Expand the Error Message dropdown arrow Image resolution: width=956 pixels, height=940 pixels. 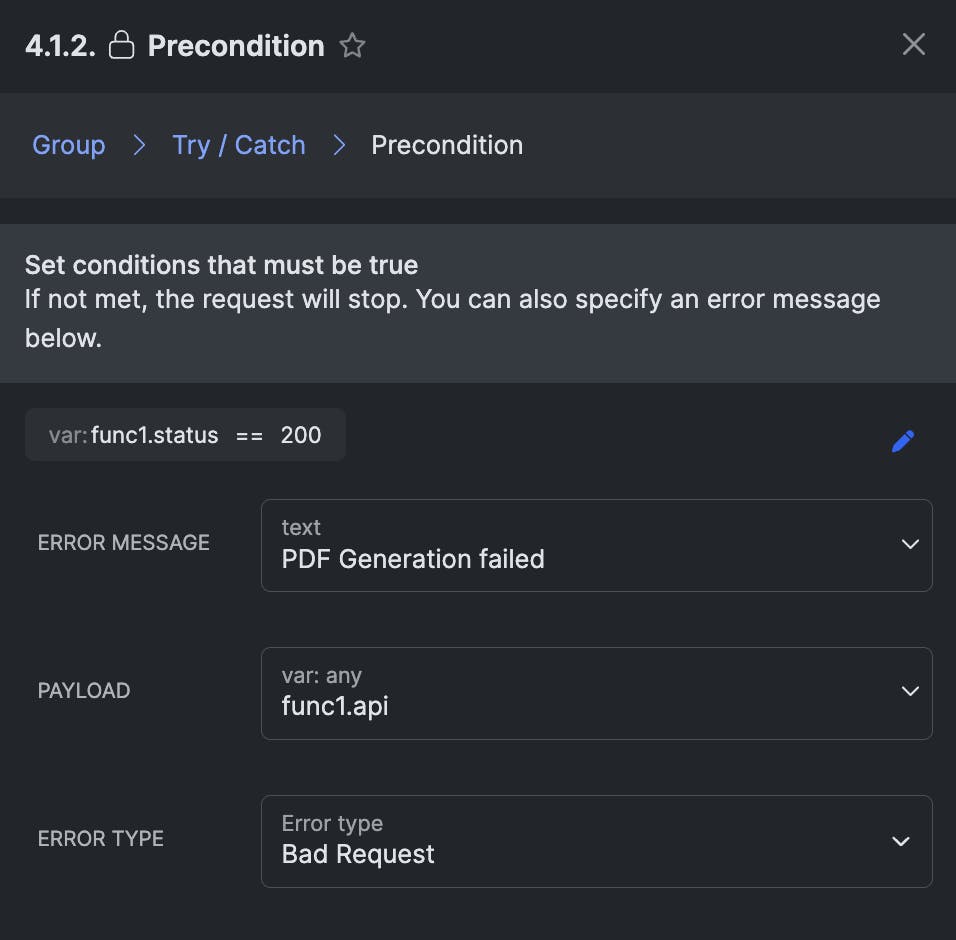point(909,545)
